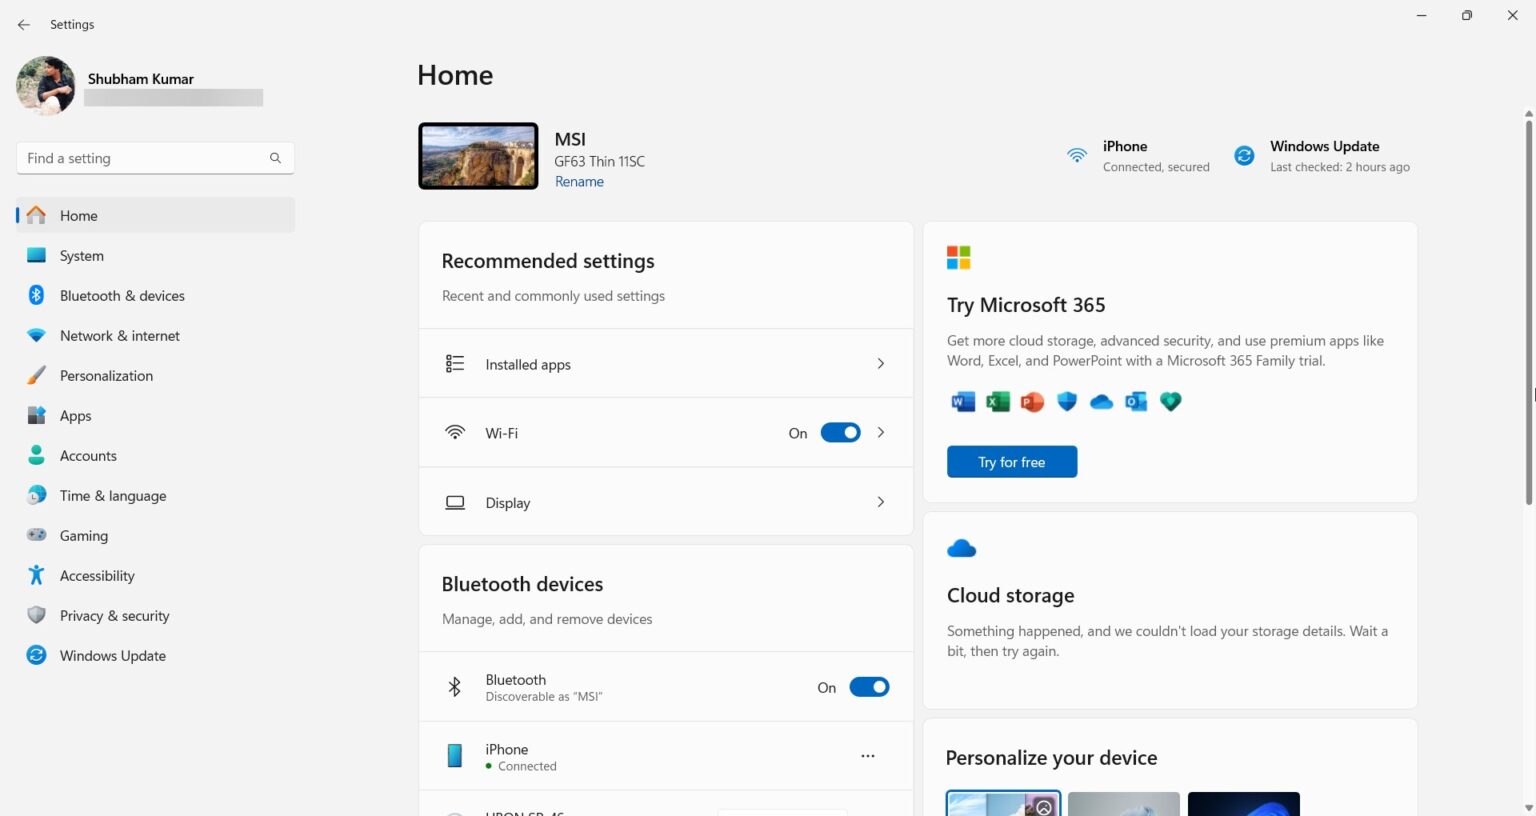This screenshot has height=816, width=1536.
Task: Open Accessibility settings
Action: pos(97,575)
